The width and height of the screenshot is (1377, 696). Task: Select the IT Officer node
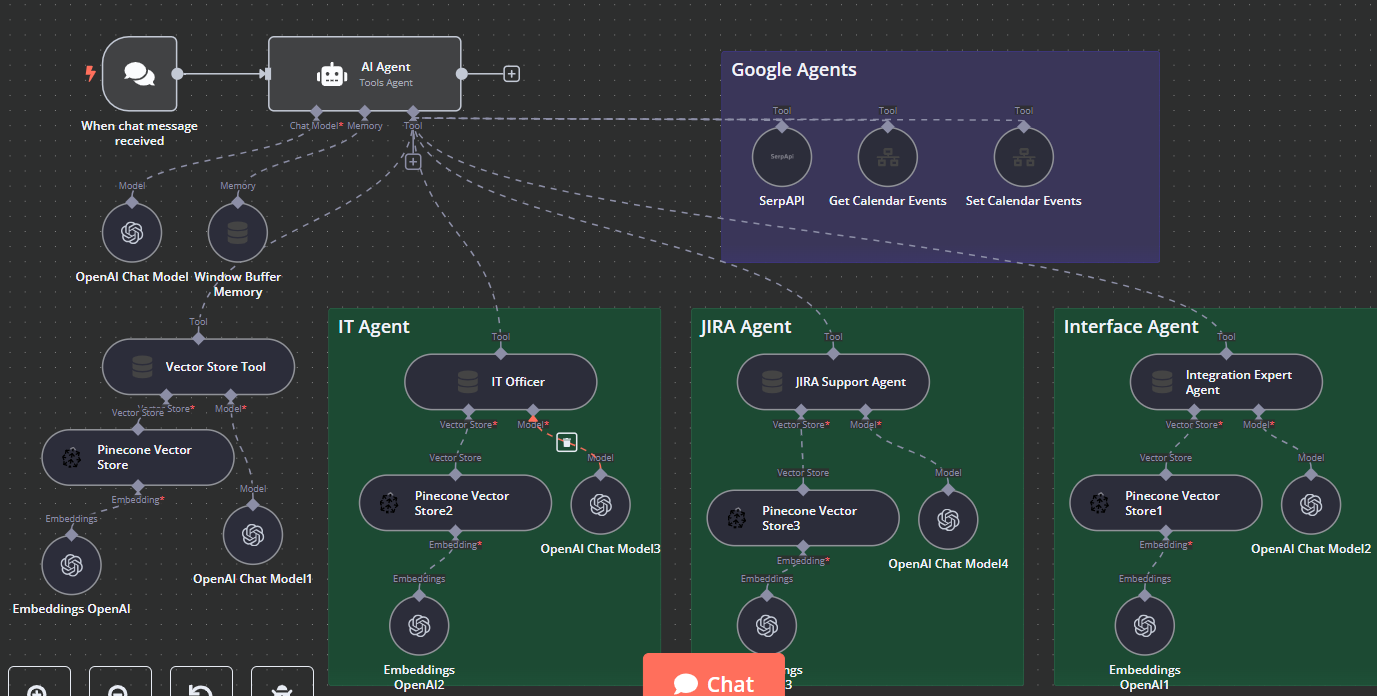(500, 382)
